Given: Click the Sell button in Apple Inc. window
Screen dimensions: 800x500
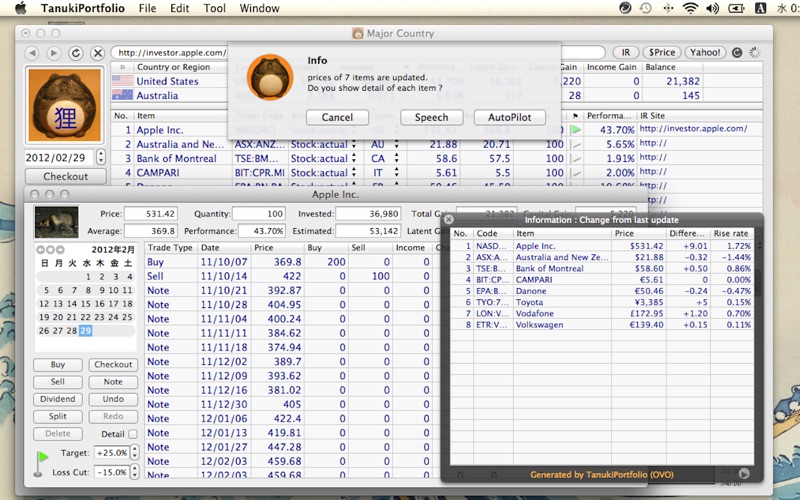Looking at the screenshot, I should pyautogui.click(x=58, y=382).
